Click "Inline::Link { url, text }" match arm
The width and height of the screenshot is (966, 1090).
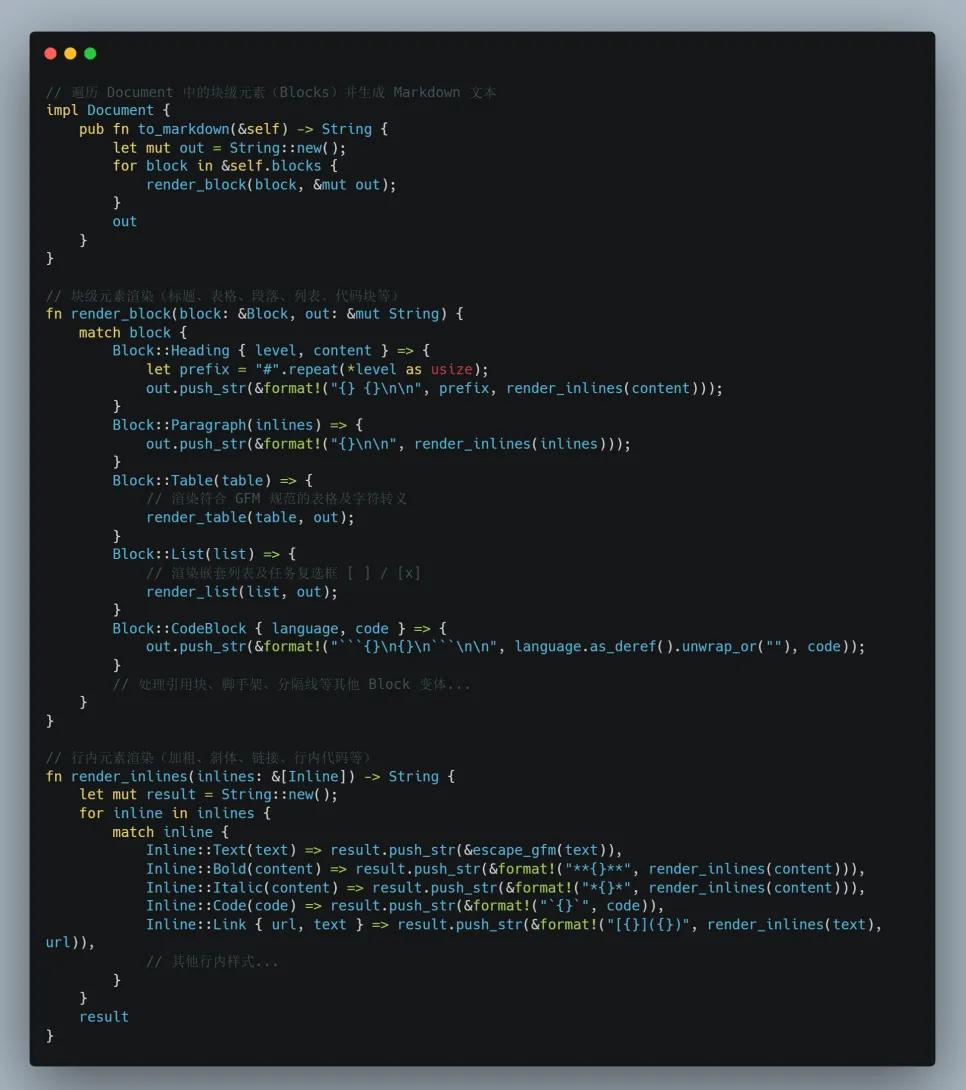coord(254,925)
